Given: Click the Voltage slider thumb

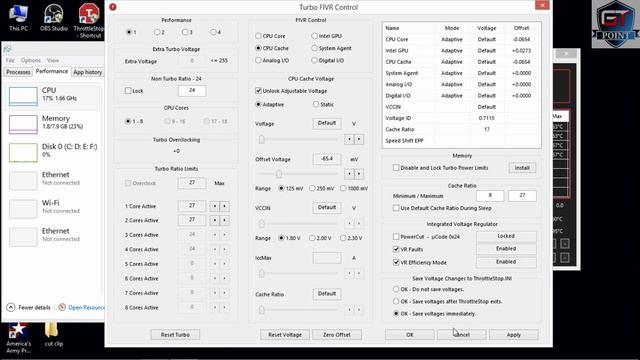Looking at the screenshot, I should coord(262,140).
